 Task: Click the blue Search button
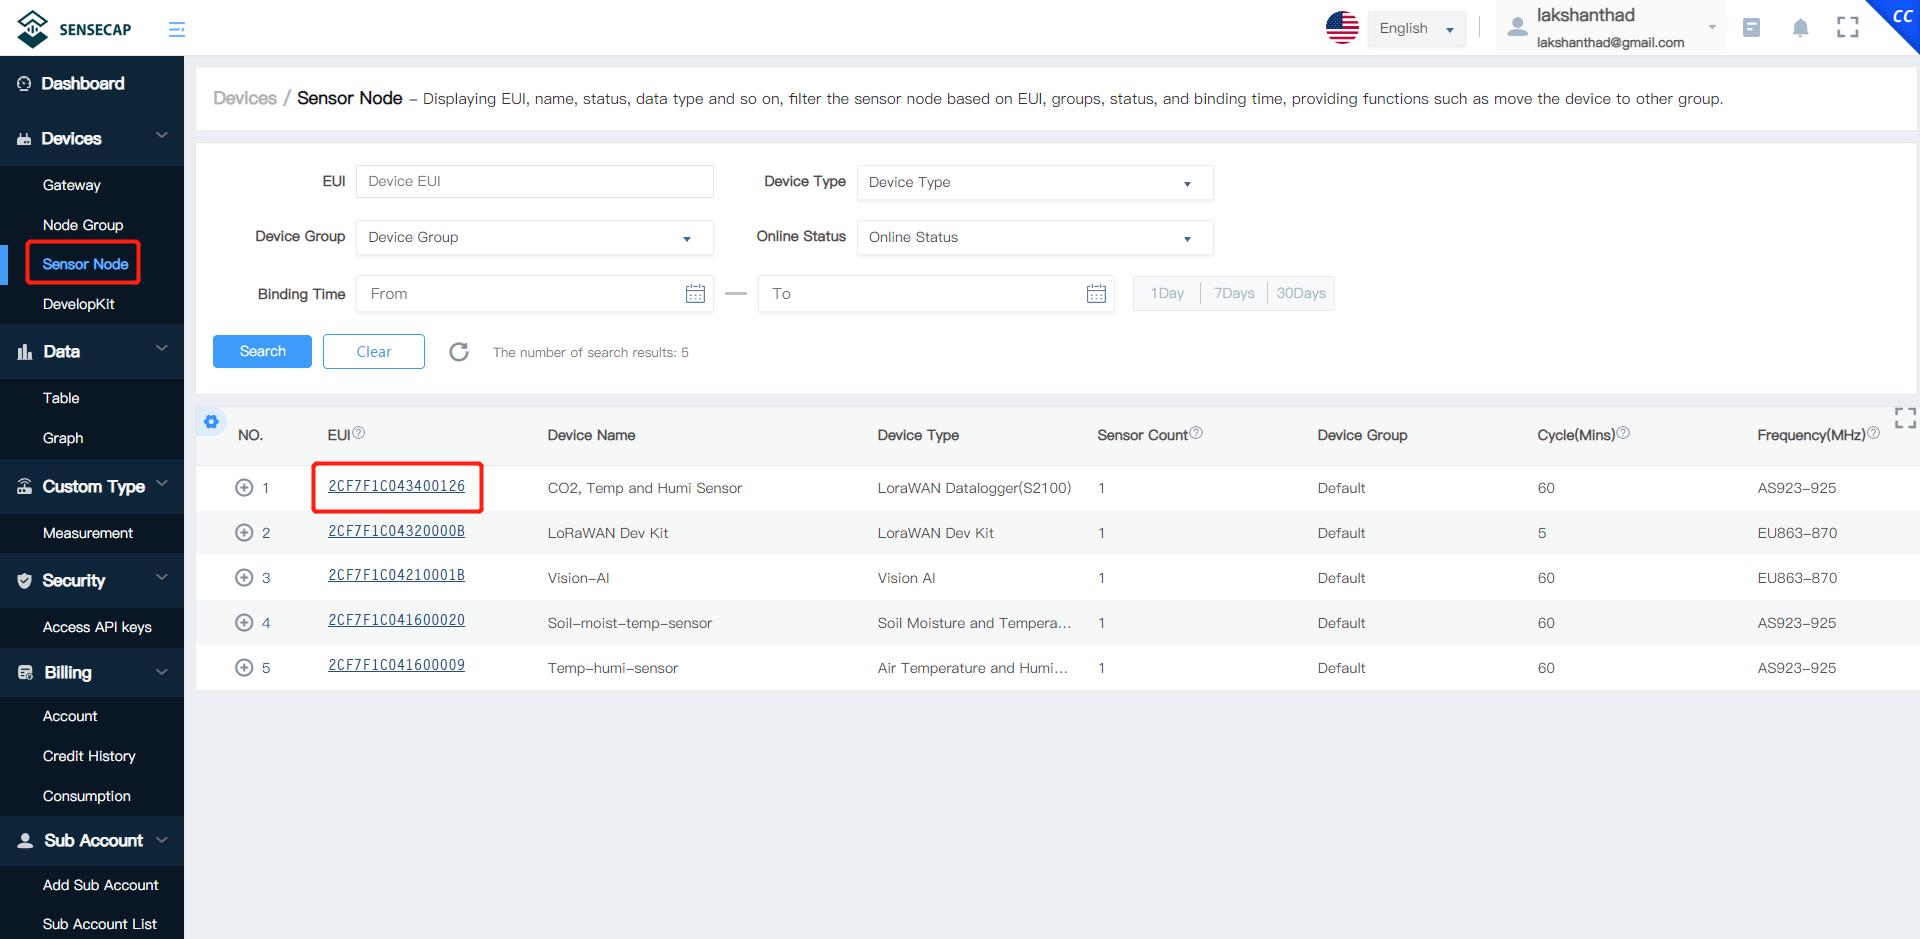(262, 351)
